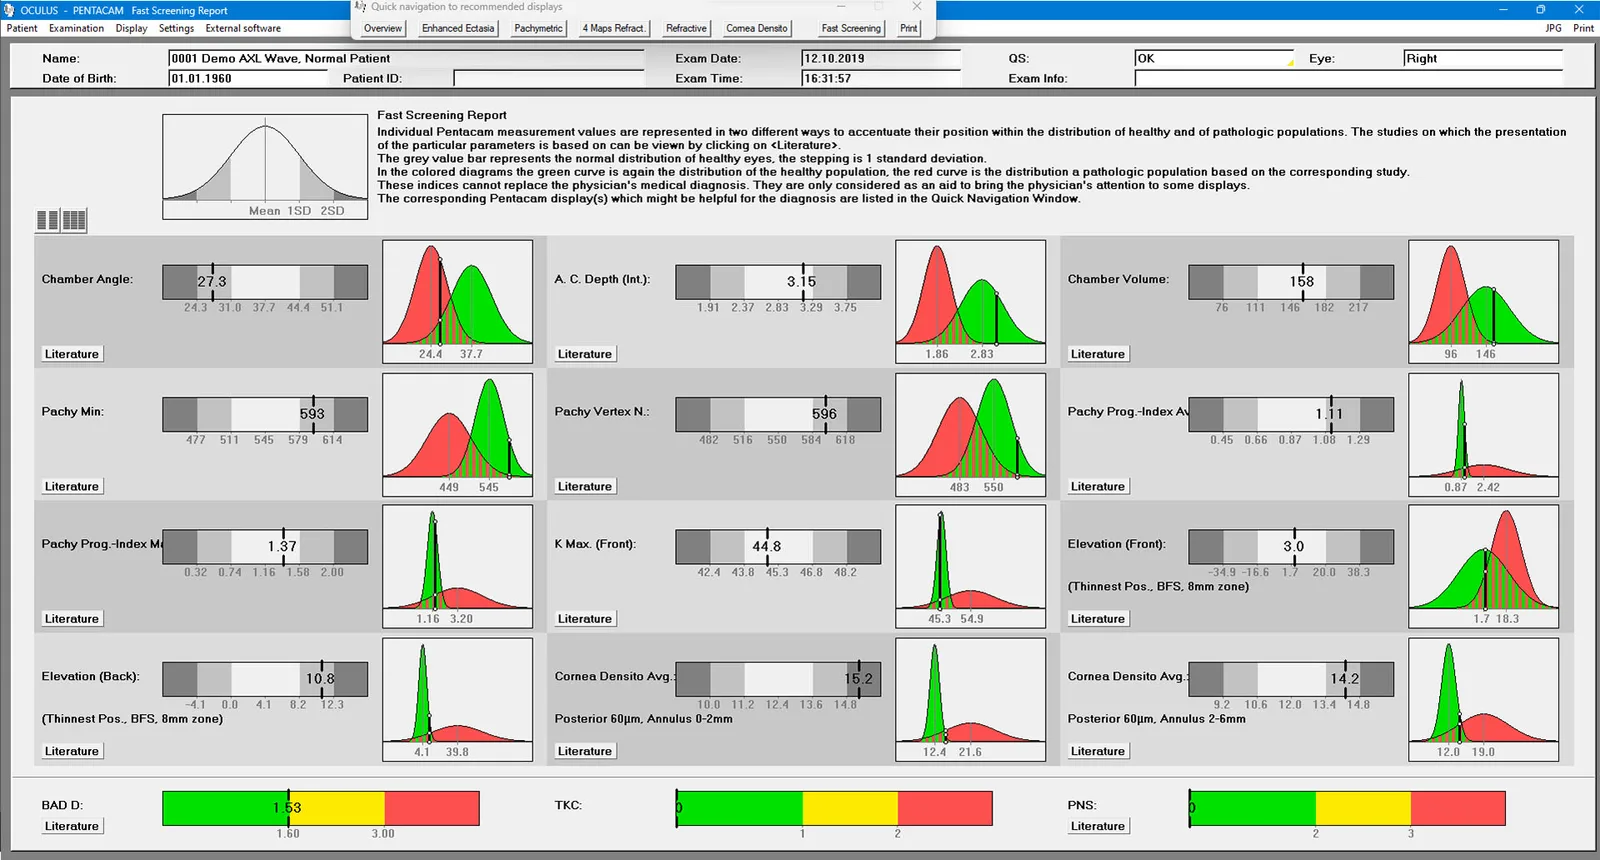1600x860 pixels.
Task: Open Literature for Pachy Prog.-Index valued 1.37
Action: (x=72, y=619)
